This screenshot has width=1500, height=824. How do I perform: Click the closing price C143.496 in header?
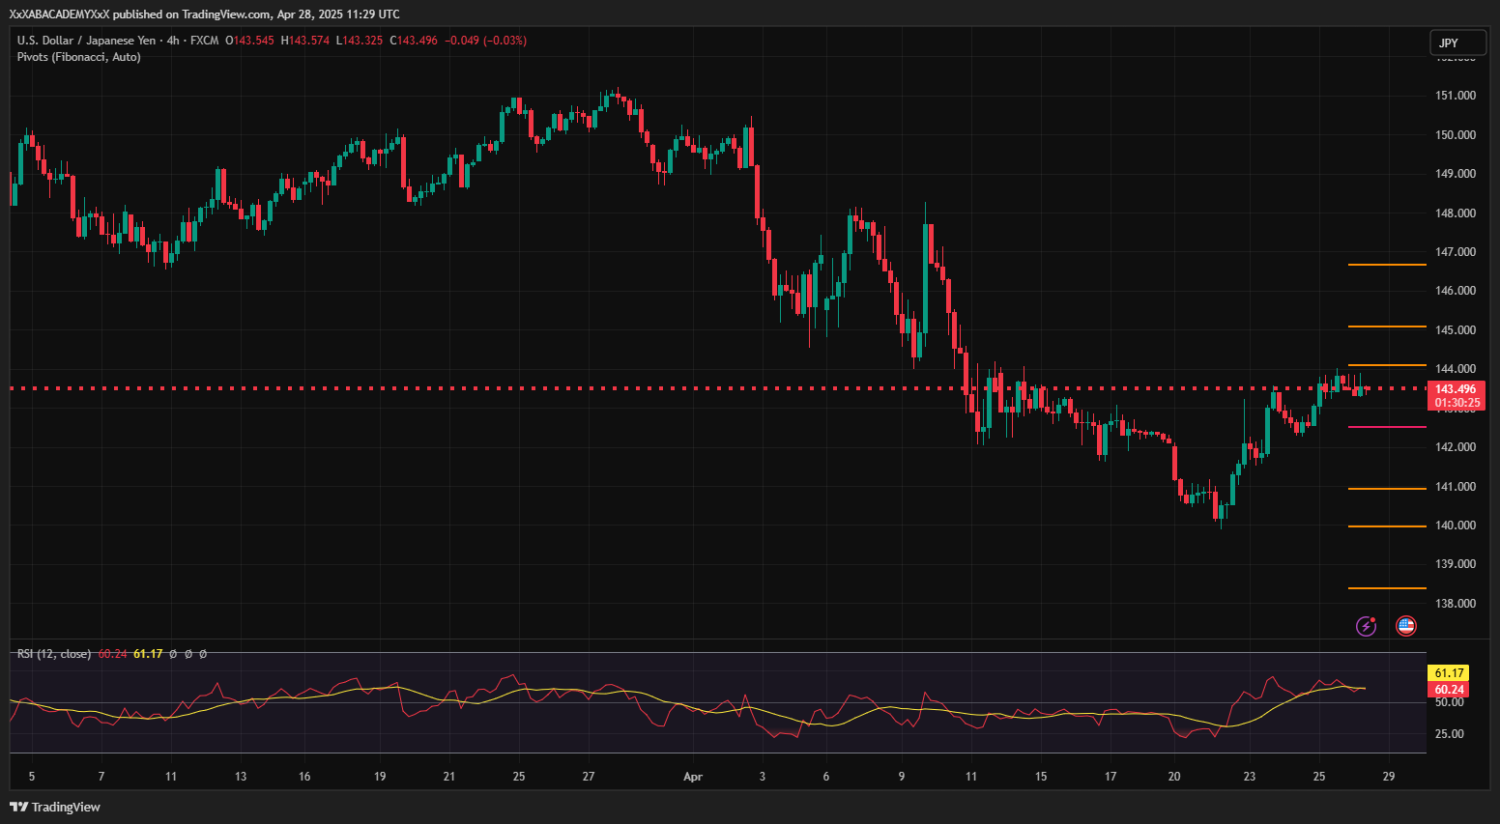coord(414,41)
